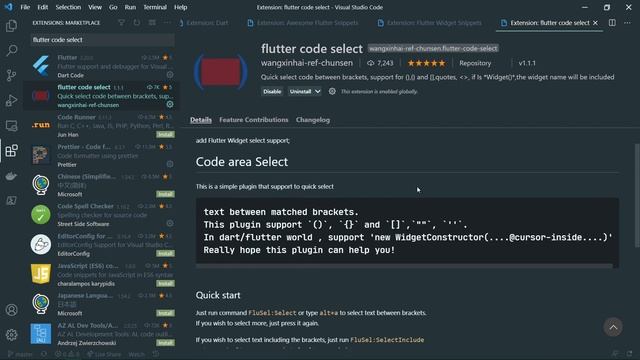Click Live Share in status bar
The height and width of the screenshot is (360, 640).
[104, 354]
